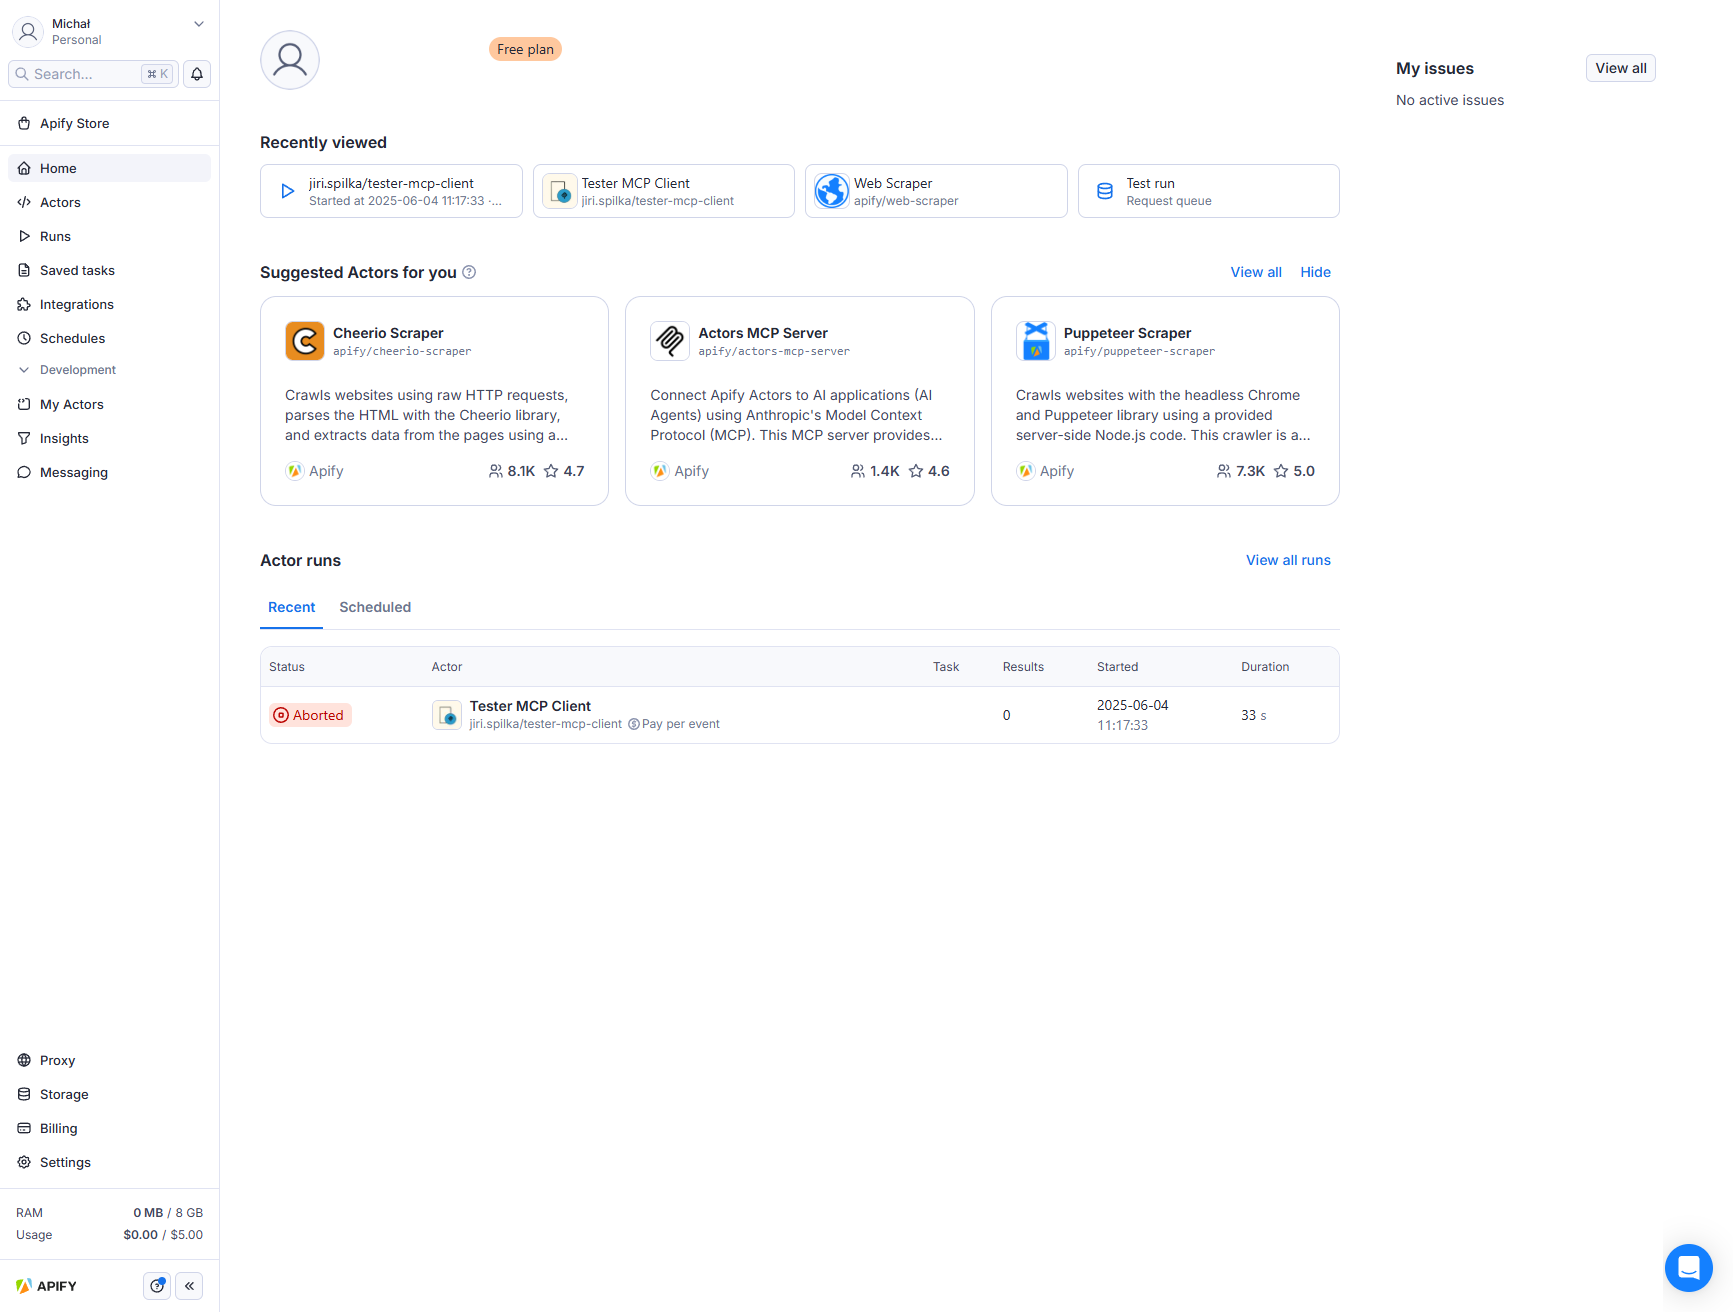Open the notification bell
The height and width of the screenshot is (1312, 1733).
196,73
